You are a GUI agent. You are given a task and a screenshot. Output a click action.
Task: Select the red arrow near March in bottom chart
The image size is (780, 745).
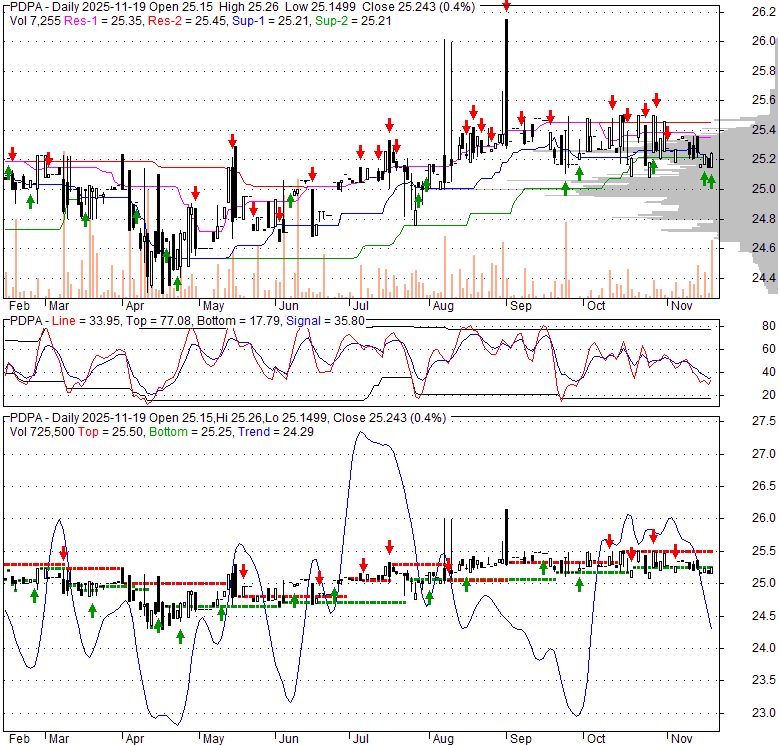(x=64, y=552)
